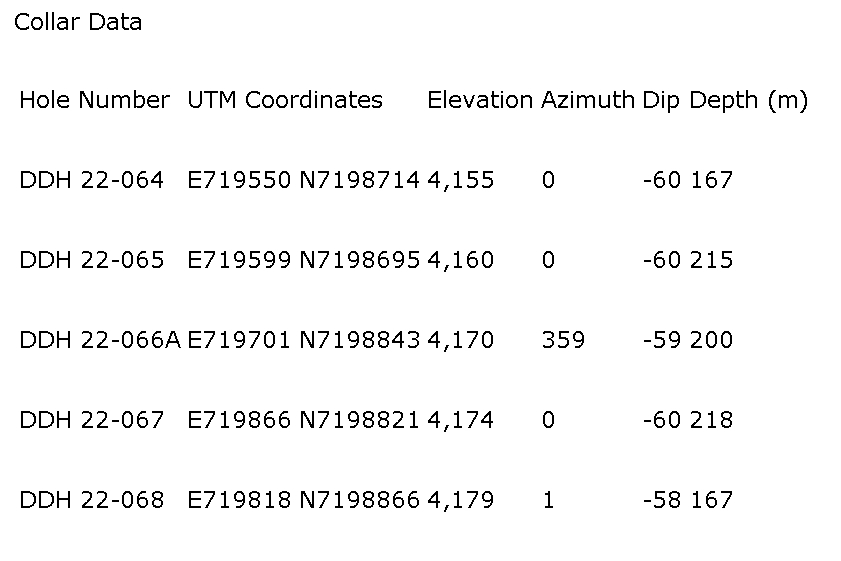Select the DDH 22-068 hole entry
The width and height of the screenshot is (841, 561).
click(x=91, y=500)
